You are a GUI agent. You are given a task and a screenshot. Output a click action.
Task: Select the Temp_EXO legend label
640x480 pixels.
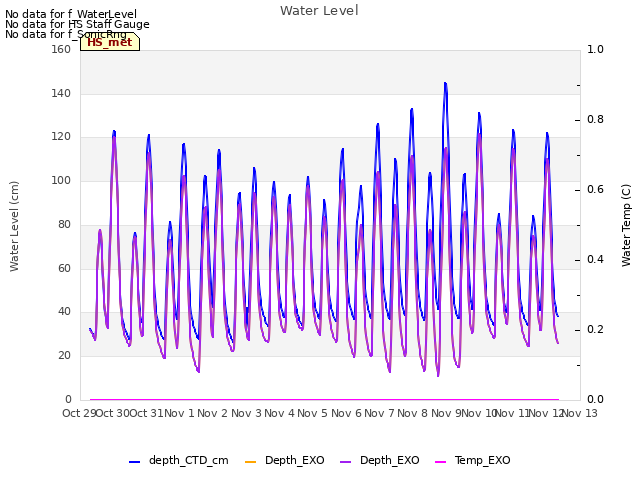coord(482,460)
